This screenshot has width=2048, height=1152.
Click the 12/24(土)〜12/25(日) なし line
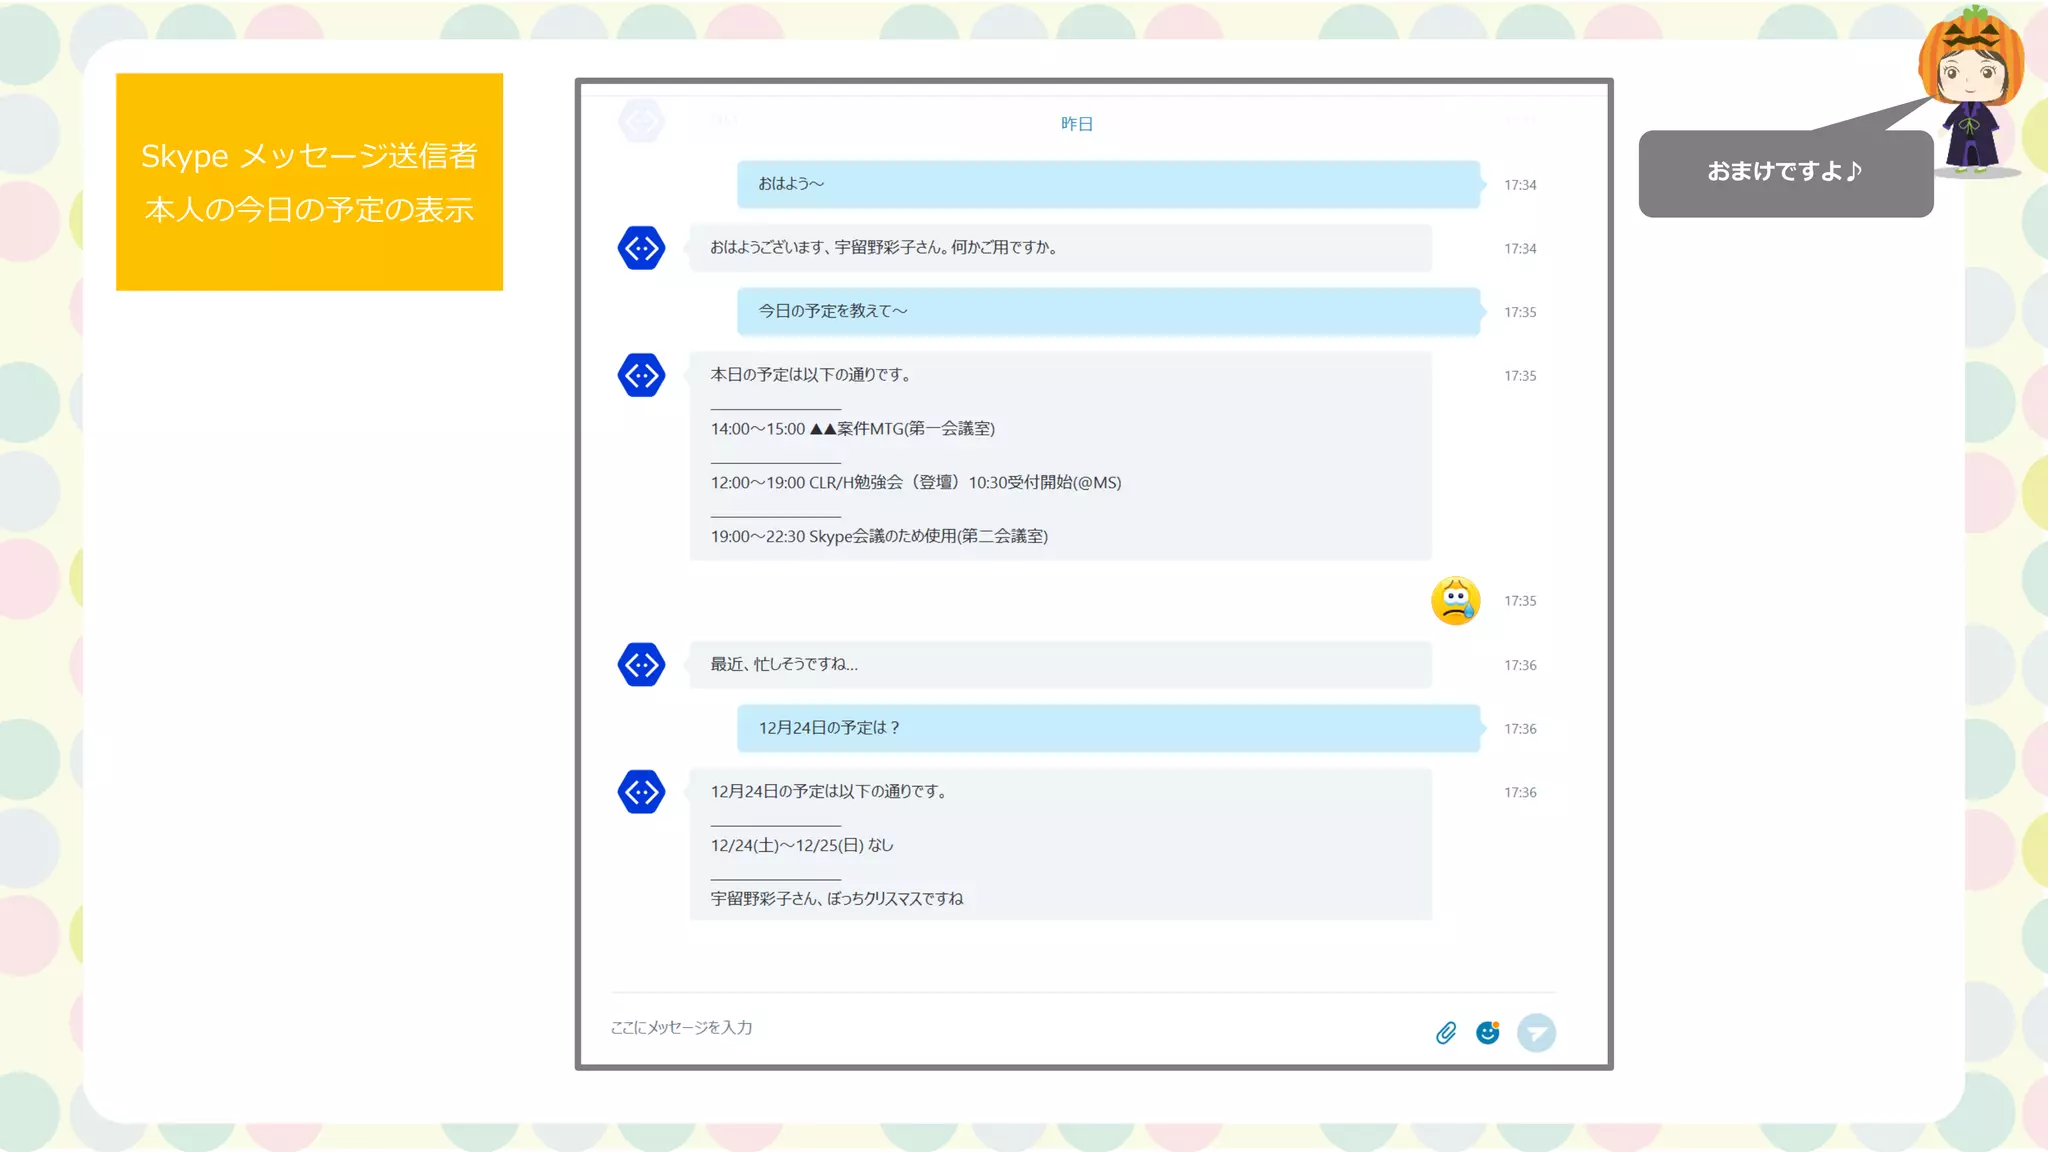[802, 846]
